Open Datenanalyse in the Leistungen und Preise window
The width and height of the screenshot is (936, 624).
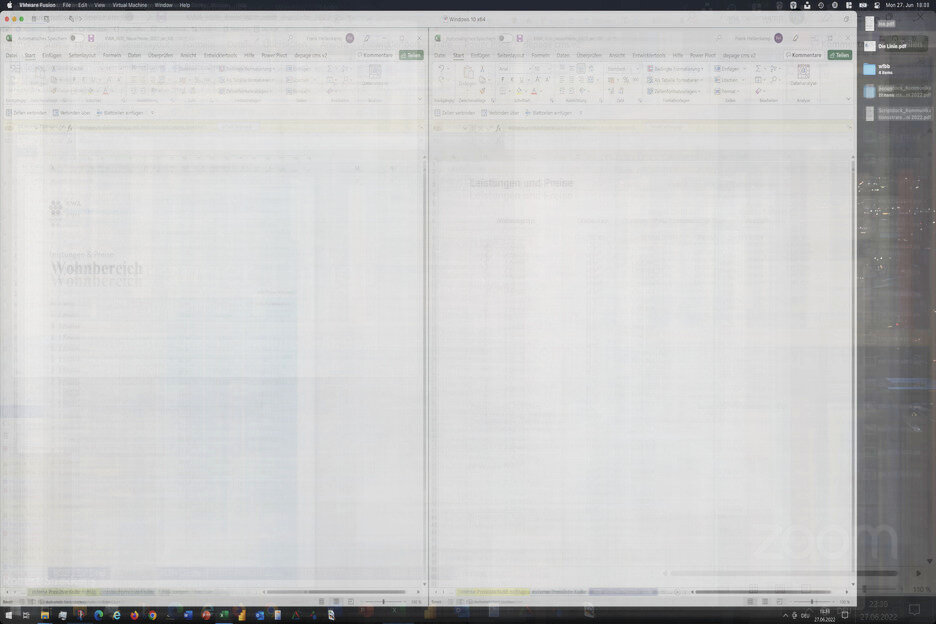pyautogui.click(x=803, y=75)
